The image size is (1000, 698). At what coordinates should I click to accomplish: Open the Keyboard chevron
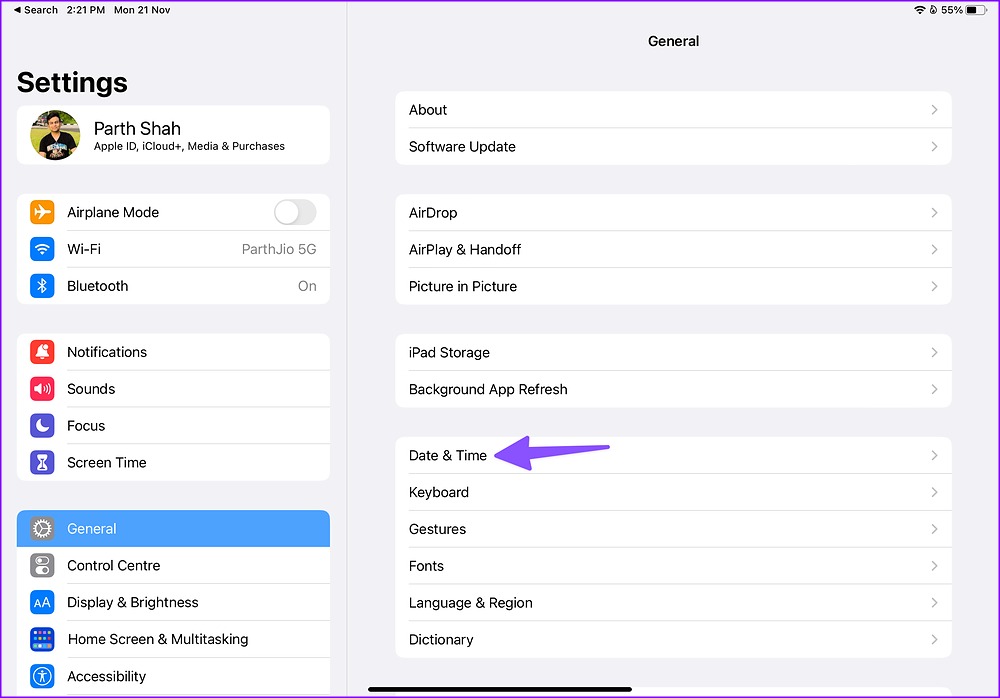tap(934, 492)
